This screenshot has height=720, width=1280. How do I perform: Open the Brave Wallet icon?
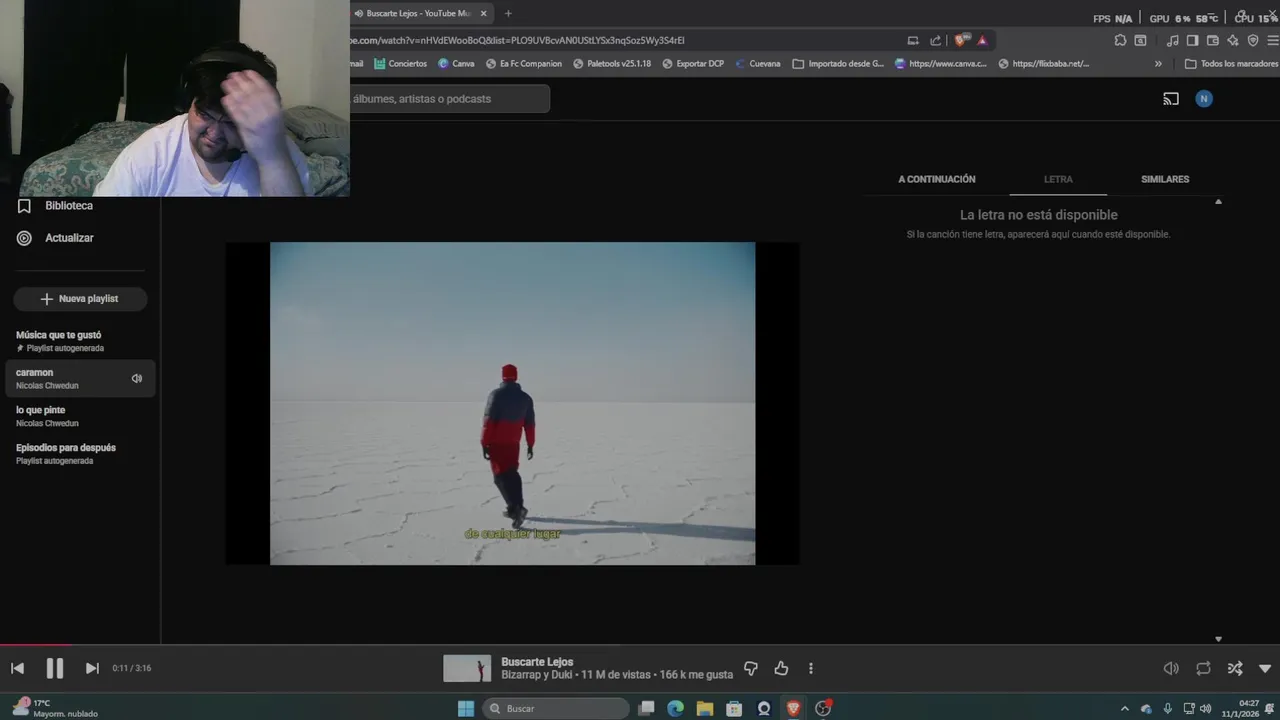click(x=1213, y=40)
